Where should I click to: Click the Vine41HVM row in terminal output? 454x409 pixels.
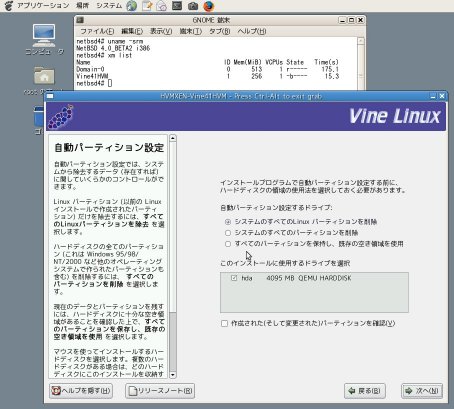(208, 76)
